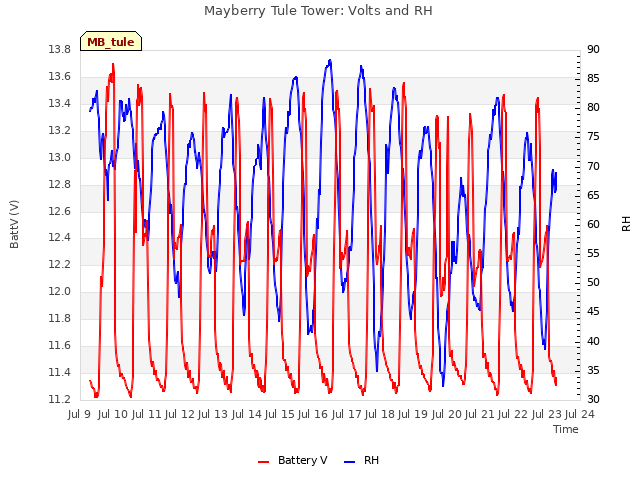Image resolution: width=640 pixels, height=480 pixels.
Task: Click the 35 right axis value
Action: pos(593,370)
